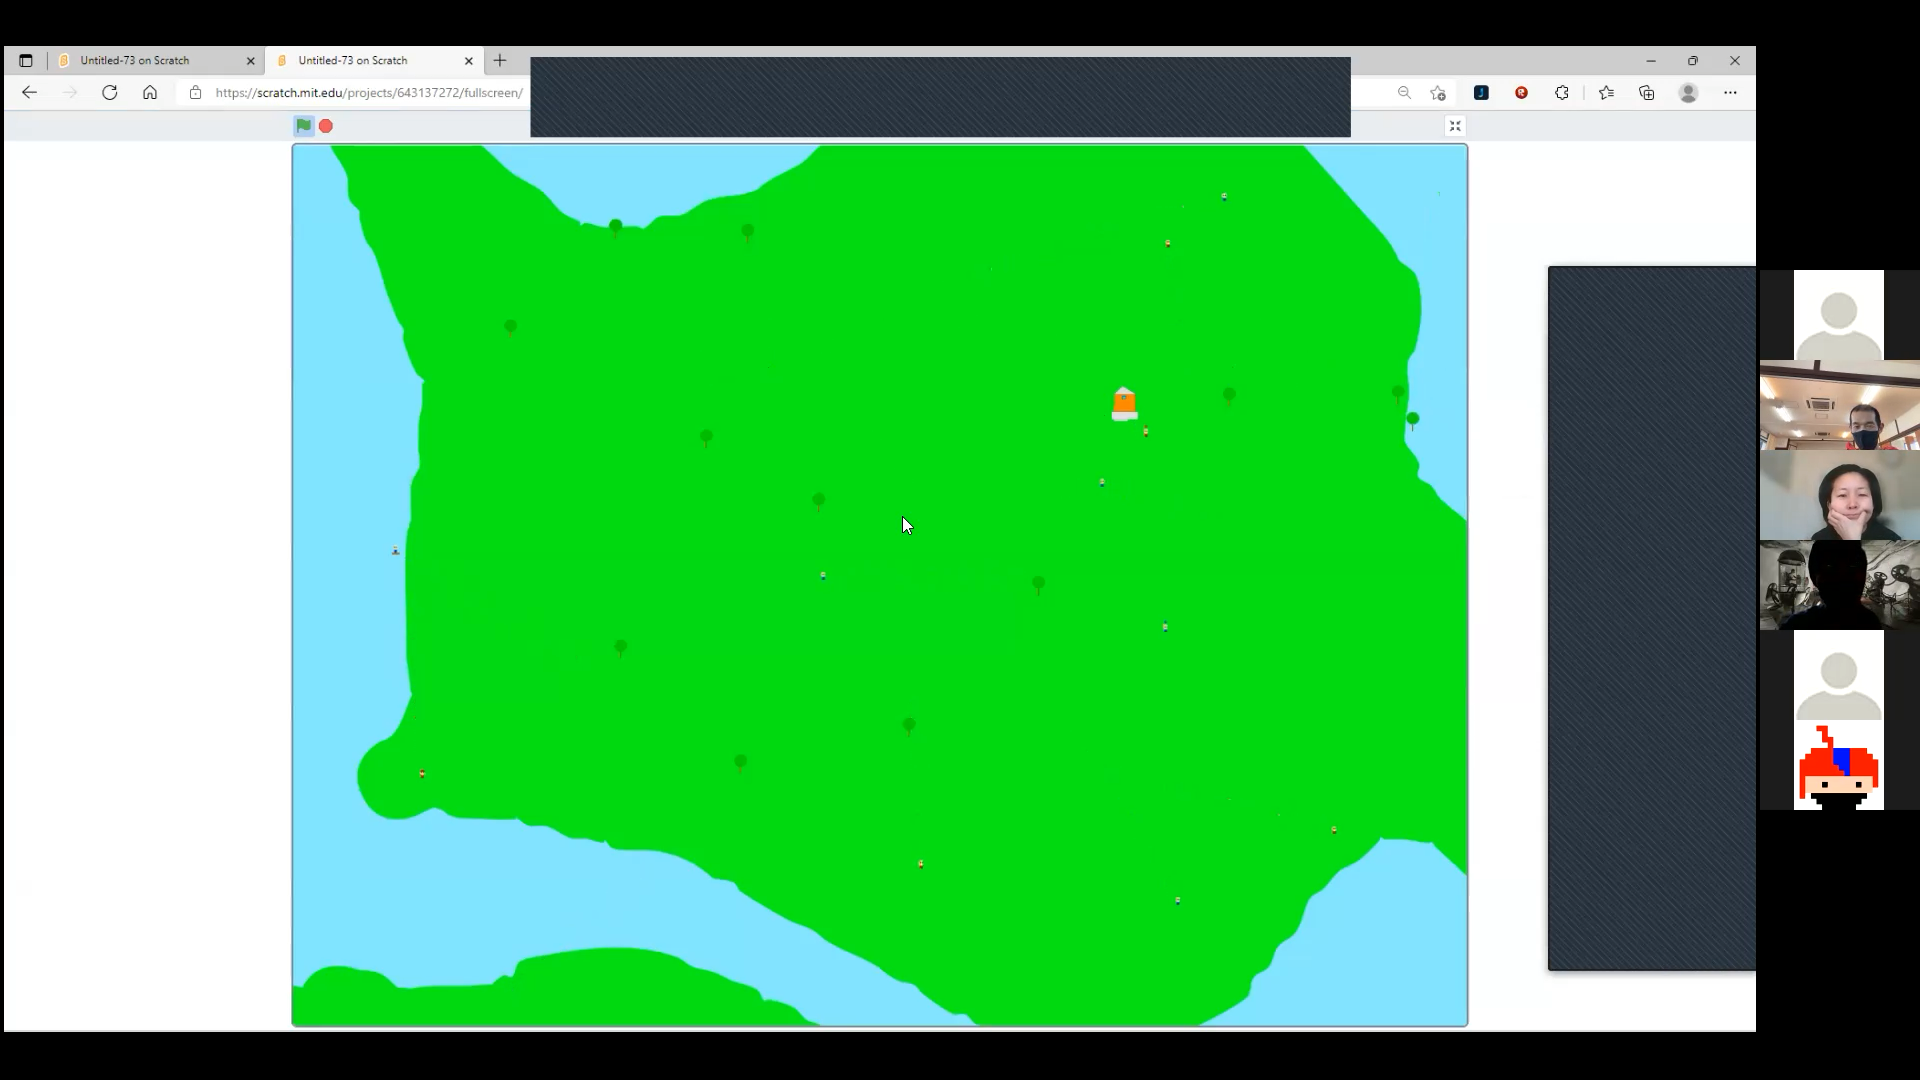Image resolution: width=1920 pixels, height=1080 pixels.
Task: Click the red stop button
Action: [326, 126]
